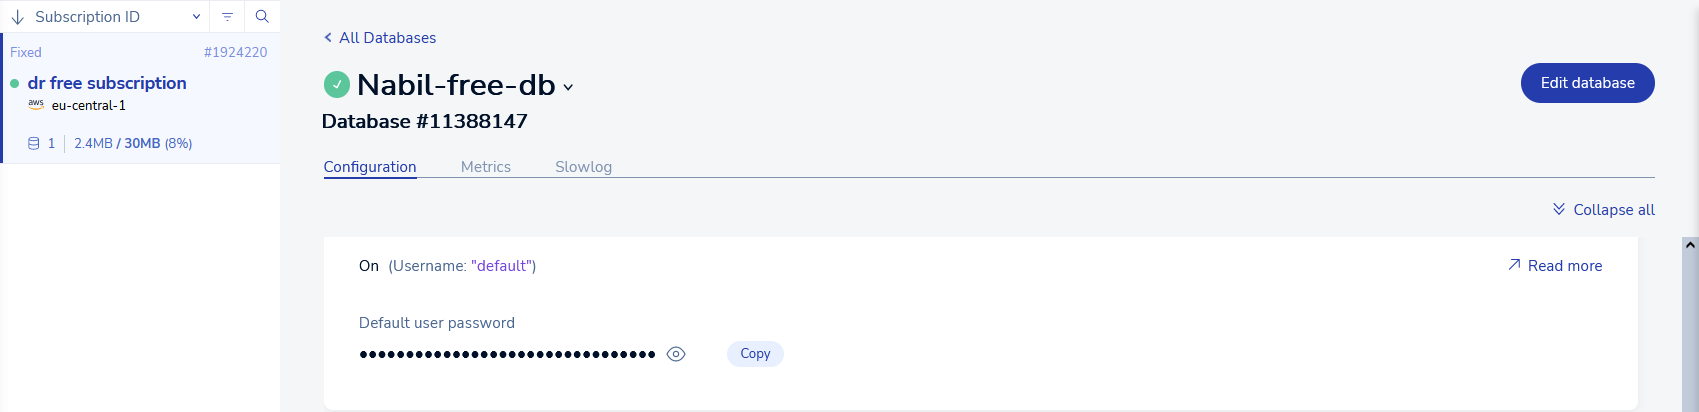
Task: Click the scrollbar up arrow
Action: pos(1690,244)
